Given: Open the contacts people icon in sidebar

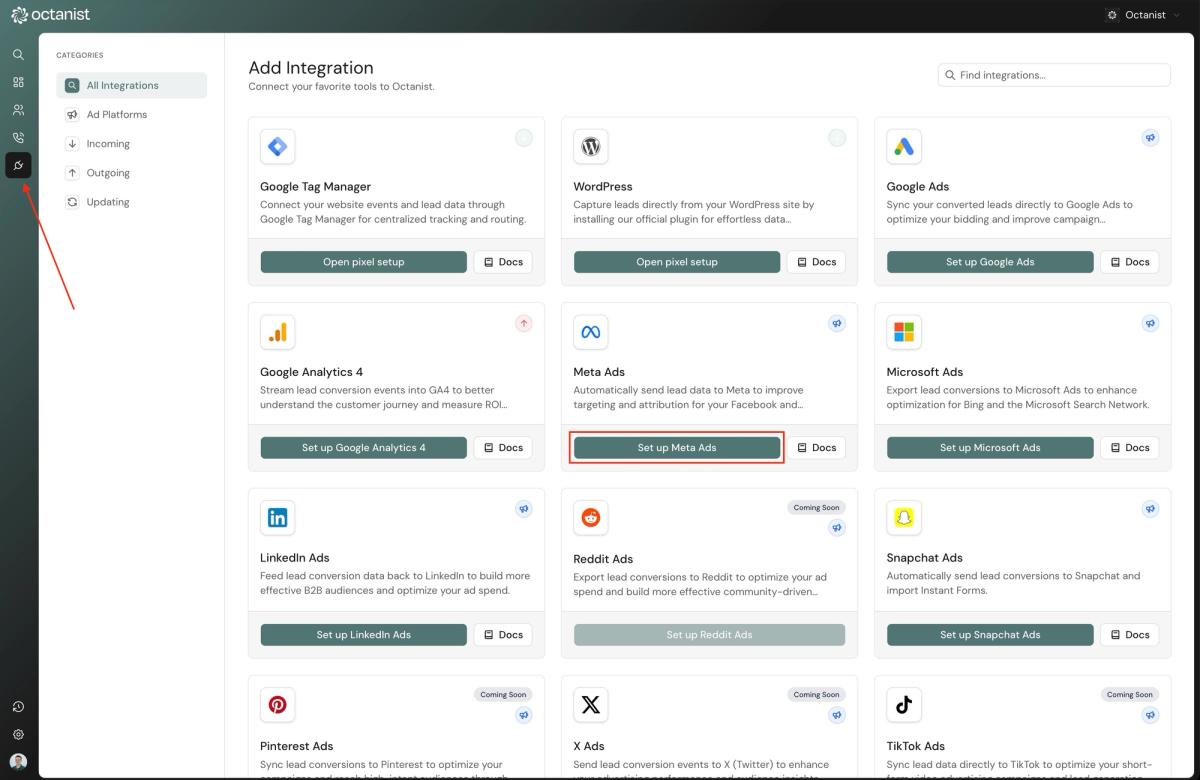Looking at the screenshot, I should [x=18, y=110].
